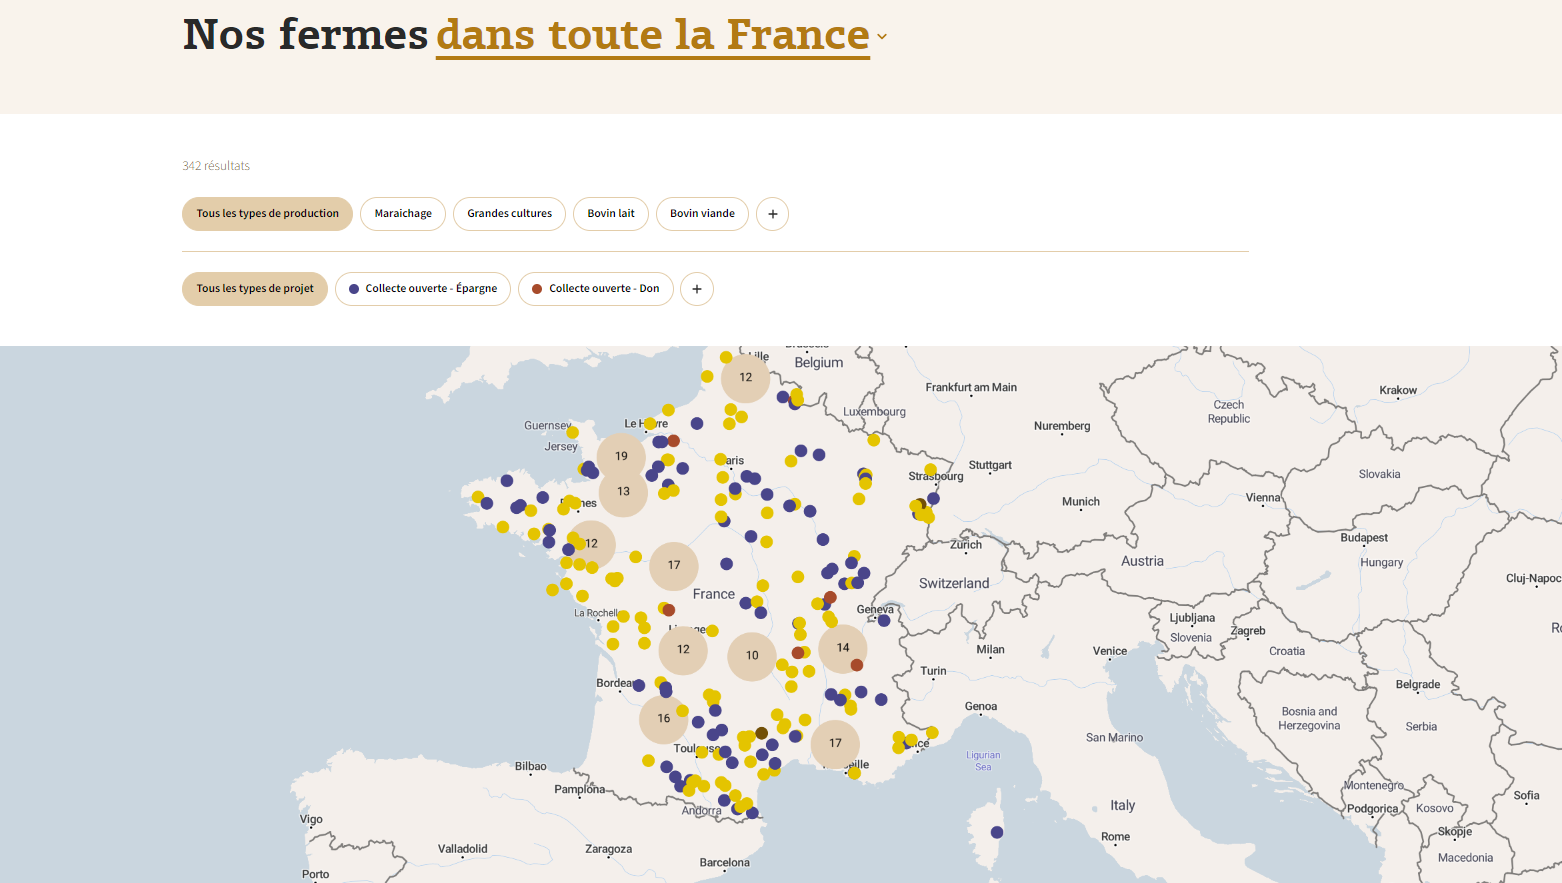Viewport: 1562px width, 883px height.
Task: Click the blue farm marker on Corsica
Action: click(x=997, y=832)
